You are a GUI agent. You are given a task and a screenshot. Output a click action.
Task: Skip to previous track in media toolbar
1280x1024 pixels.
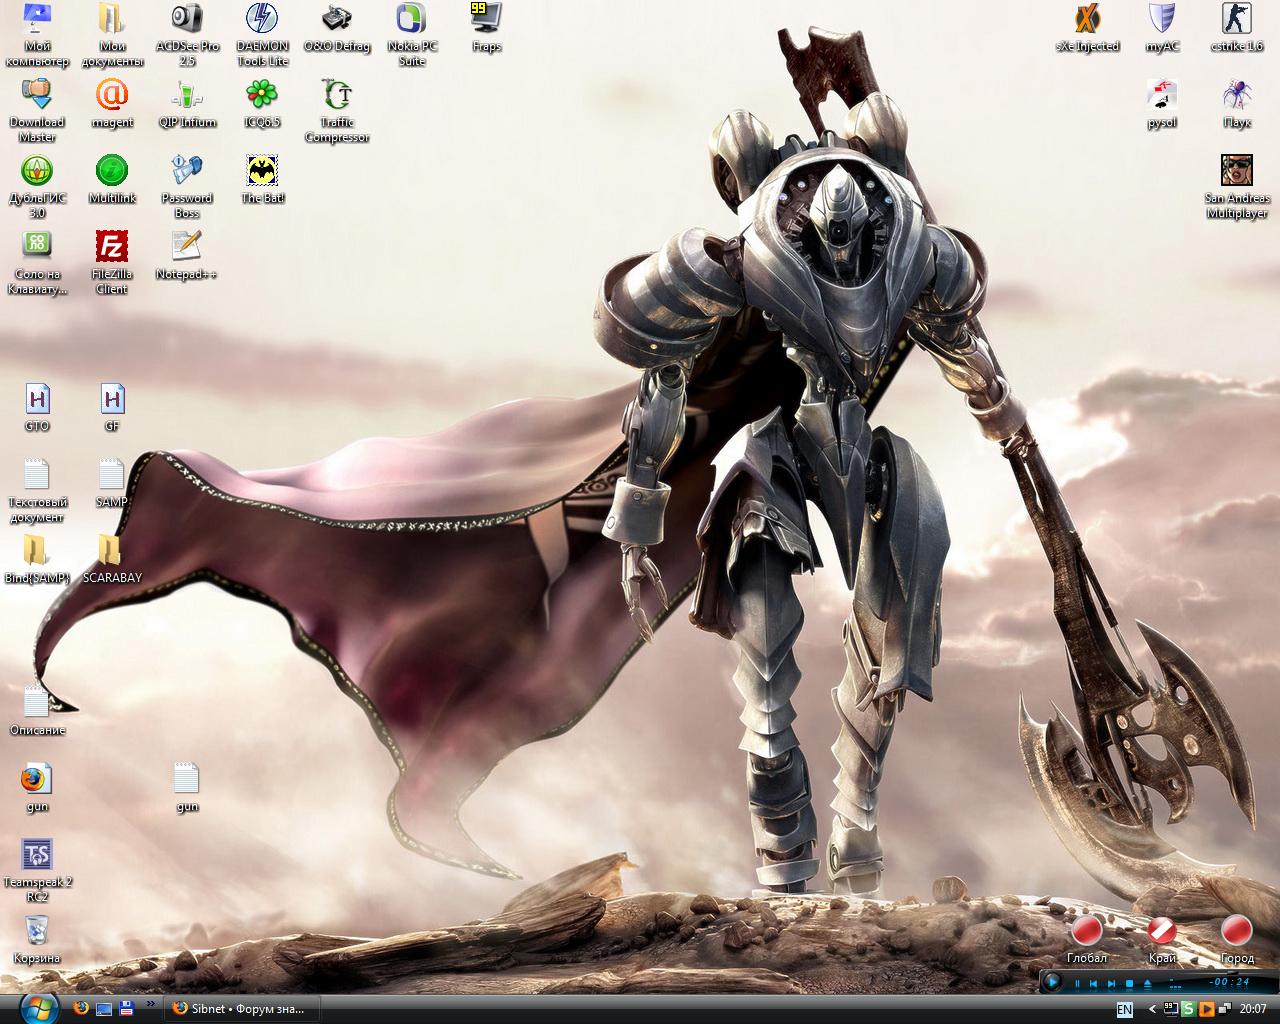(1093, 984)
